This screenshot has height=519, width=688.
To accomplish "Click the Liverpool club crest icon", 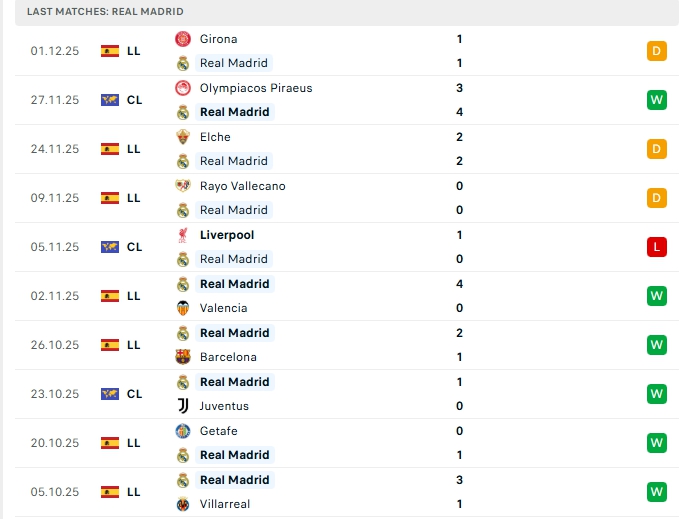I will point(183,235).
